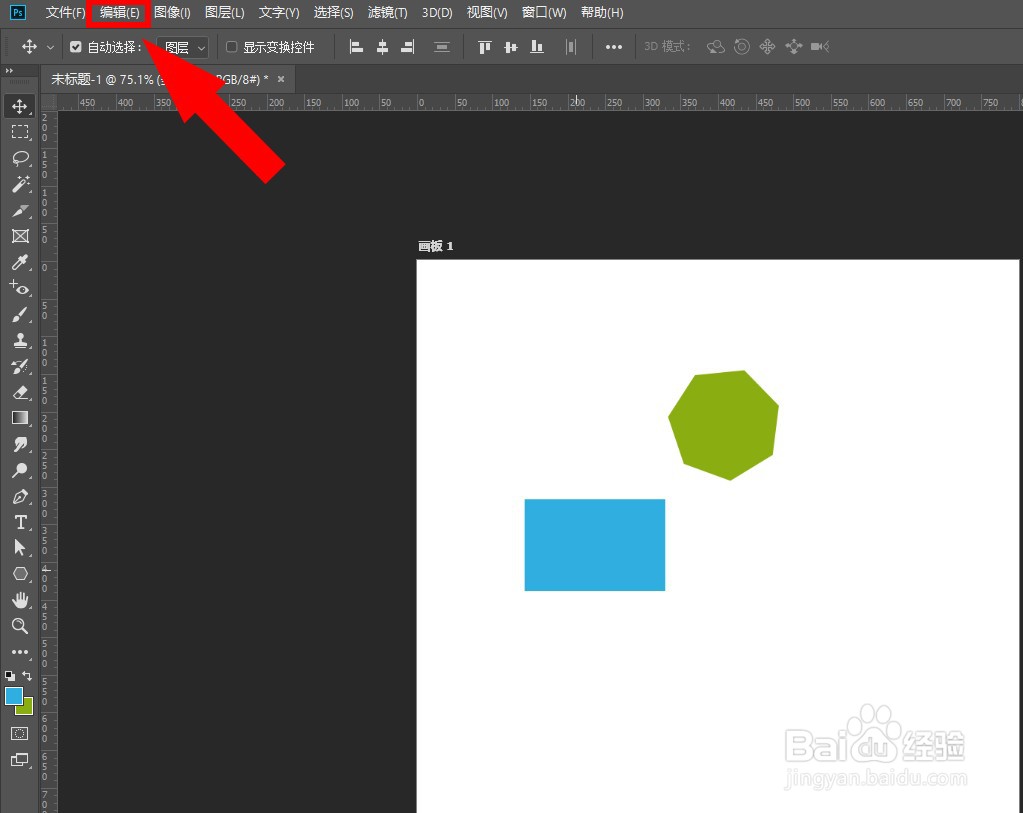1023x813 pixels.
Task: Select the Rectangular Marquee tool
Action: pyautogui.click(x=20, y=132)
